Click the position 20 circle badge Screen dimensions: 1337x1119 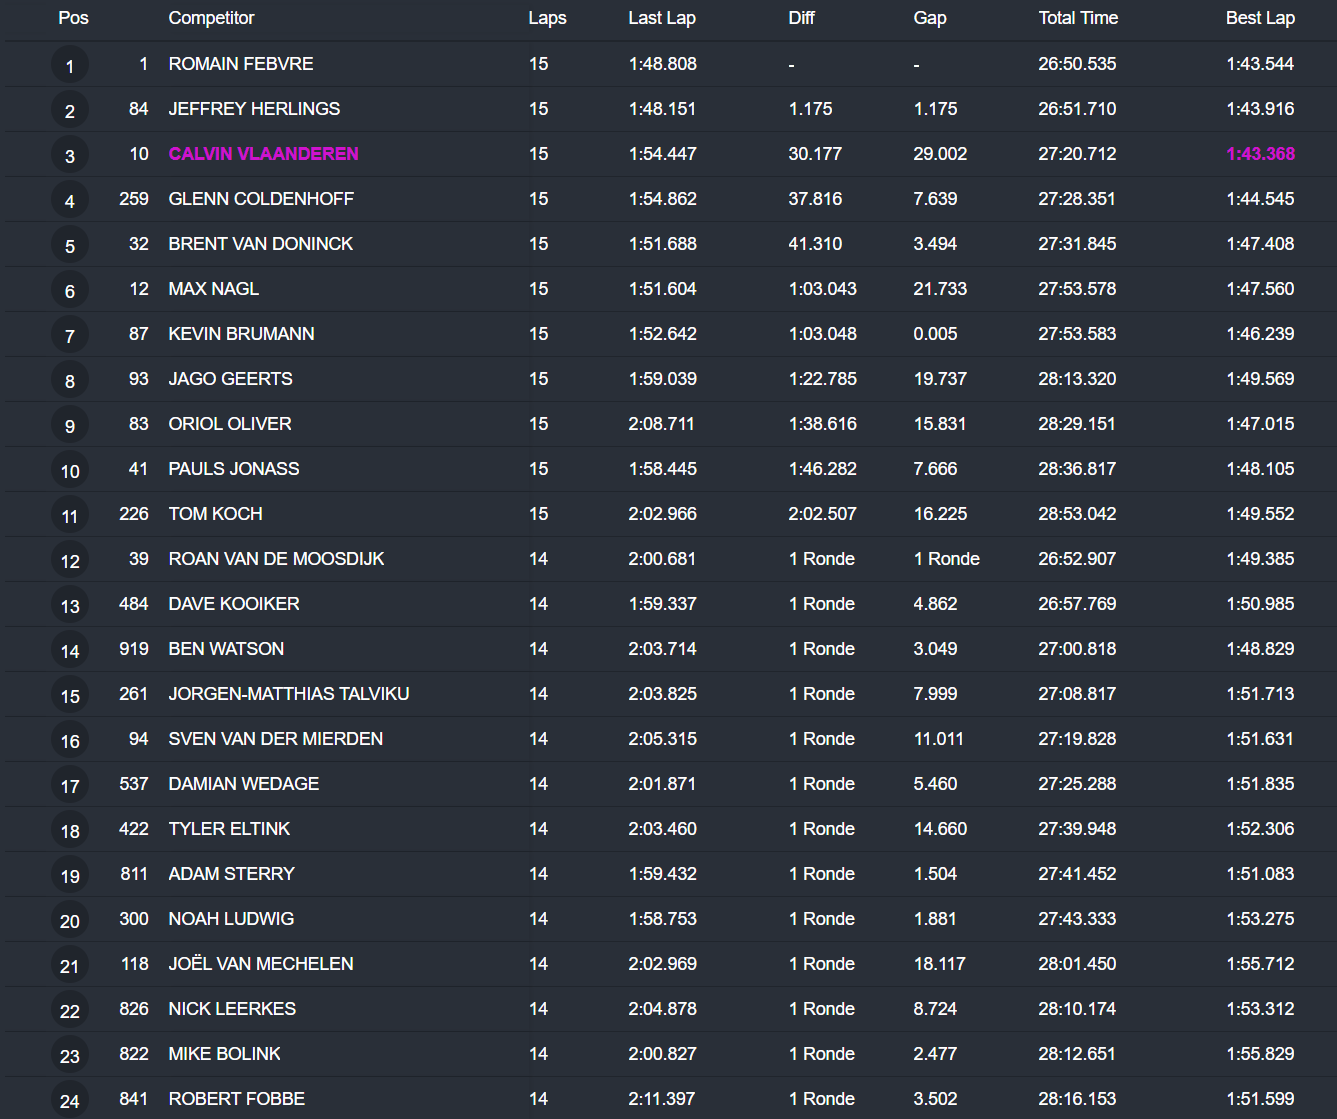click(x=70, y=921)
